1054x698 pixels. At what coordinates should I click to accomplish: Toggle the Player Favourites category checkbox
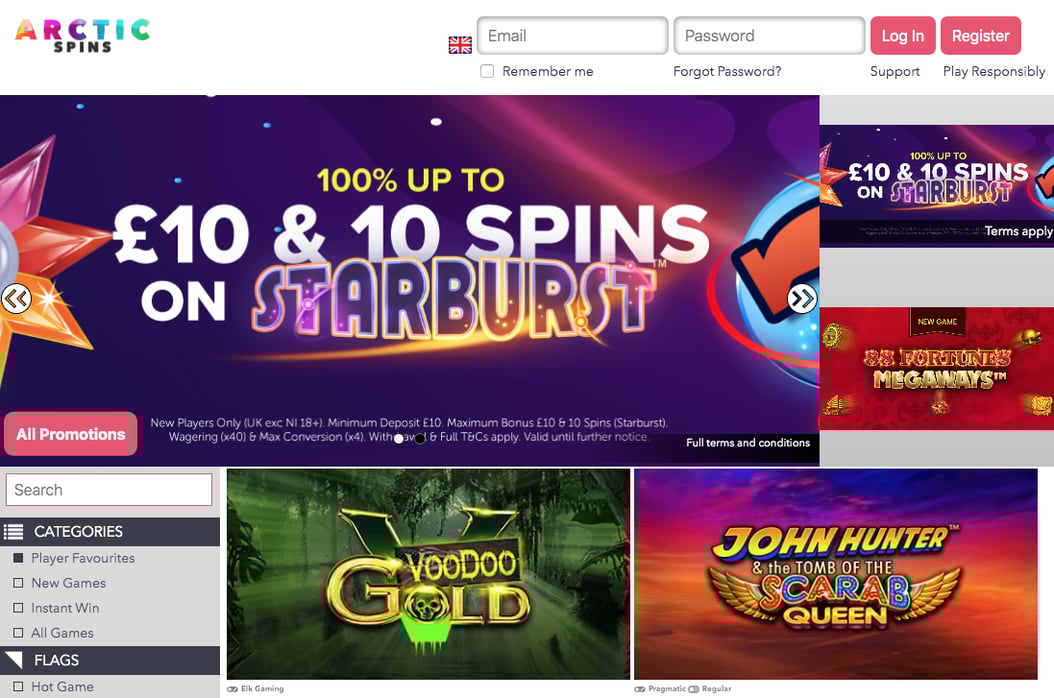(x=18, y=558)
